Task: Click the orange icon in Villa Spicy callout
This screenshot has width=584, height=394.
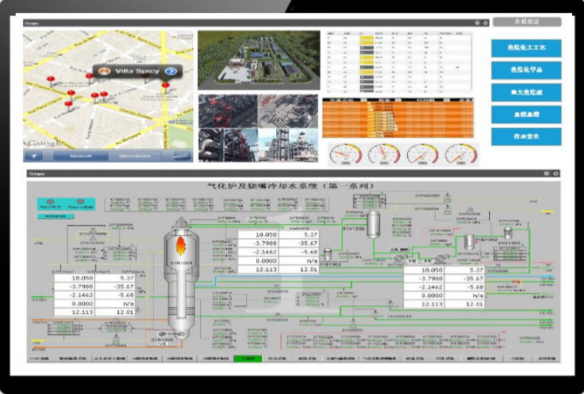Action: pyautogui.click(x=104, y=71)
